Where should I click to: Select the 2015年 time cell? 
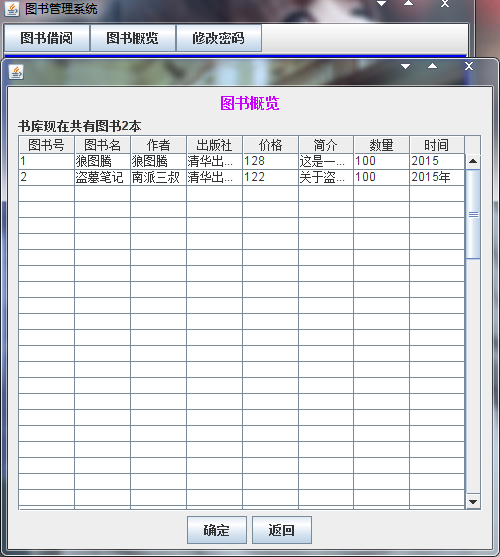(437, 177)
